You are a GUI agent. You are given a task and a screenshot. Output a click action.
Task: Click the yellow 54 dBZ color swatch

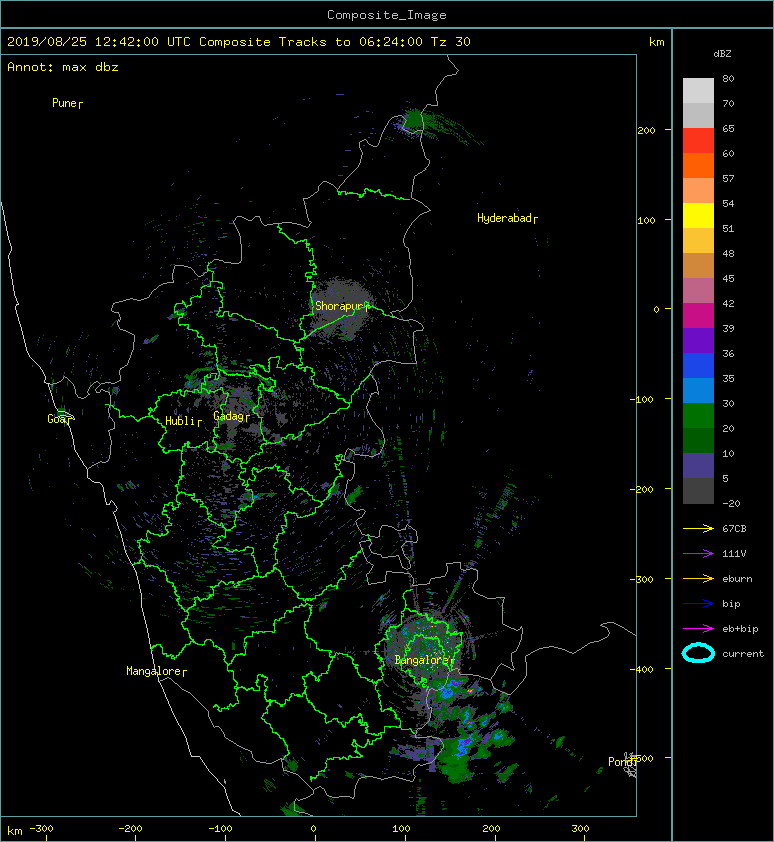(698, 215)
